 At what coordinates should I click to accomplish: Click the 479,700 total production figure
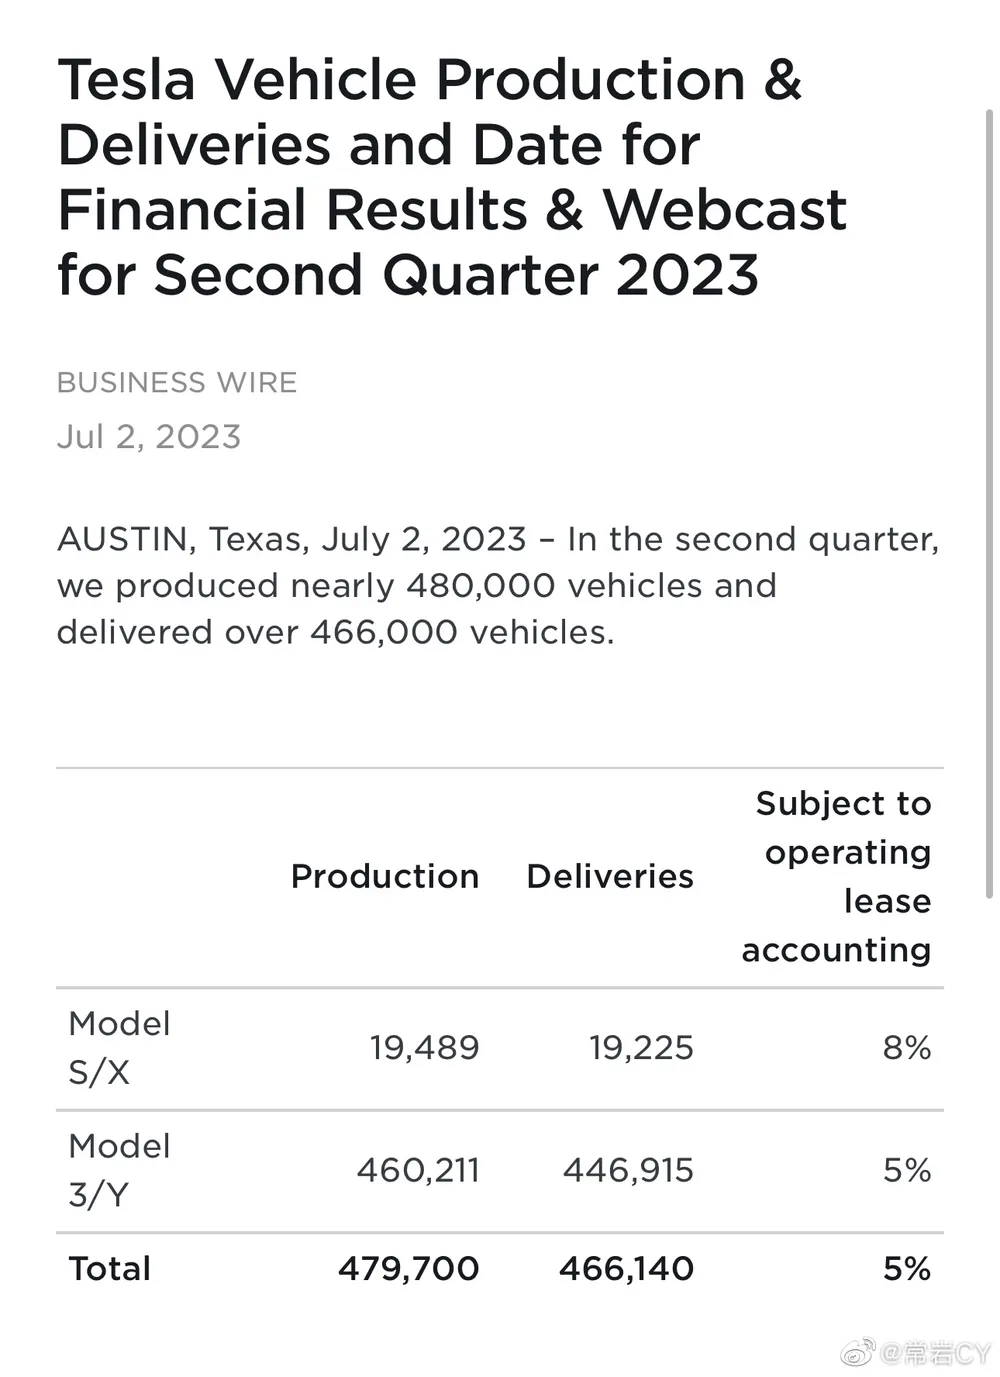point(409,1268)
